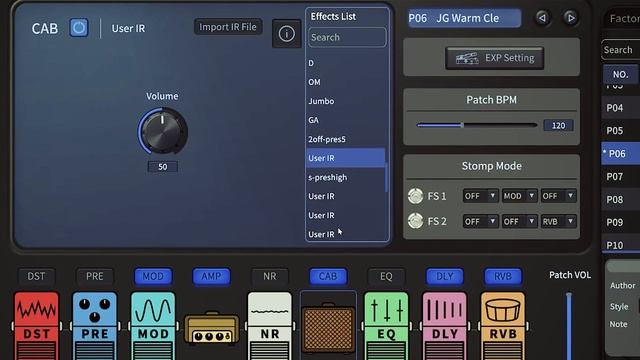Image resolution: width=640 pixels, height=360 pixels.
Task: Select GA in the Effects List
Action: [345, 120]
